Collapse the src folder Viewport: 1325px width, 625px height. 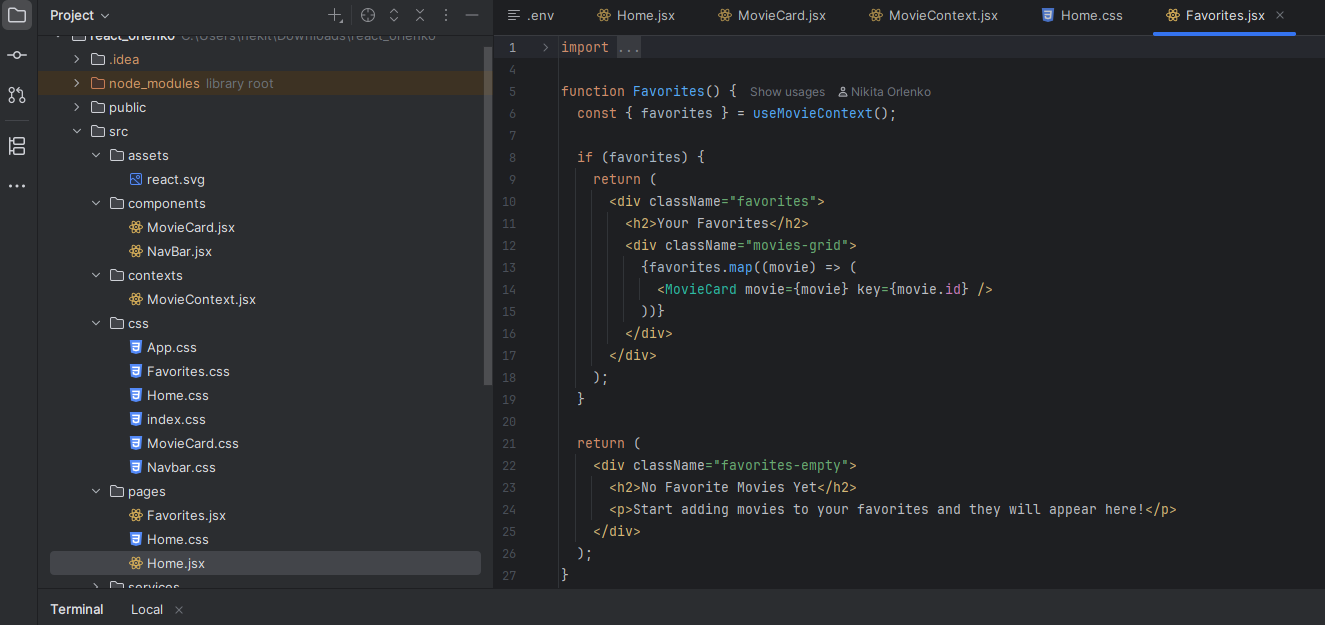77,131
